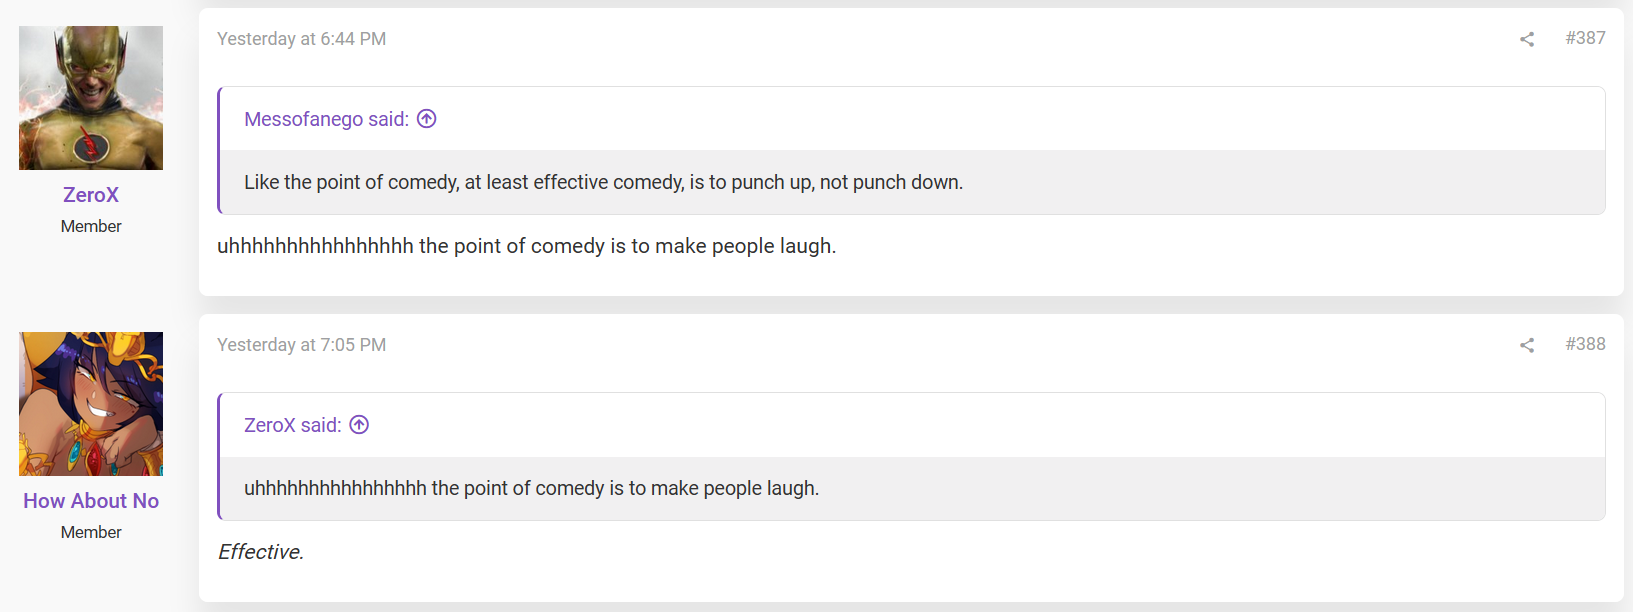Image resolution: width=1633 pixels, height=612 pixels.
Task: Click the share icon on post #387
Action: point(1527,39)
